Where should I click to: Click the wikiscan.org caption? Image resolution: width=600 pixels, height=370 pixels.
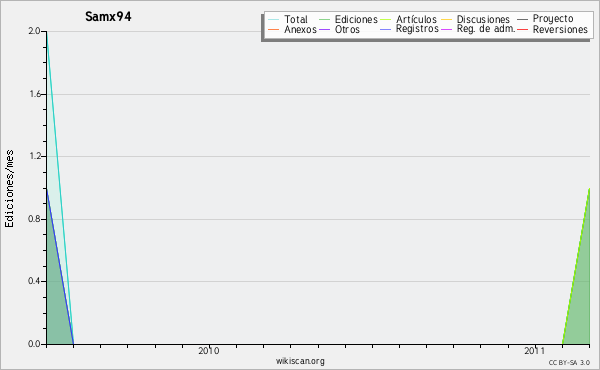click(x=300, y=361)
